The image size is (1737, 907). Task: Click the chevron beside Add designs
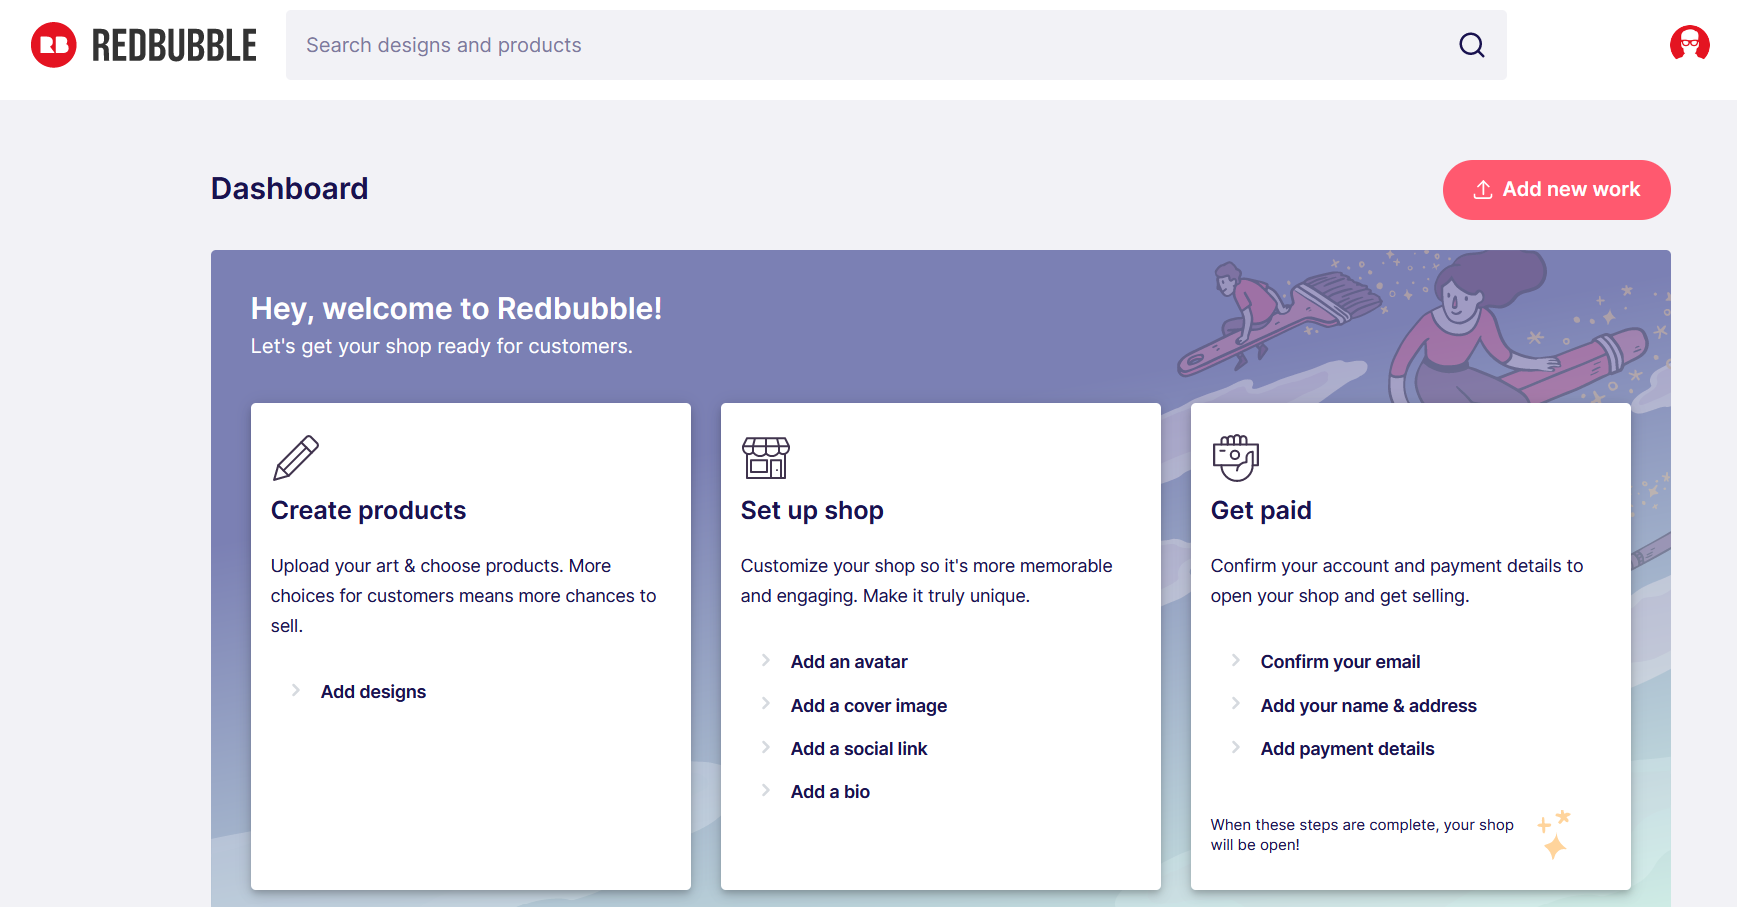coord(296,690)
